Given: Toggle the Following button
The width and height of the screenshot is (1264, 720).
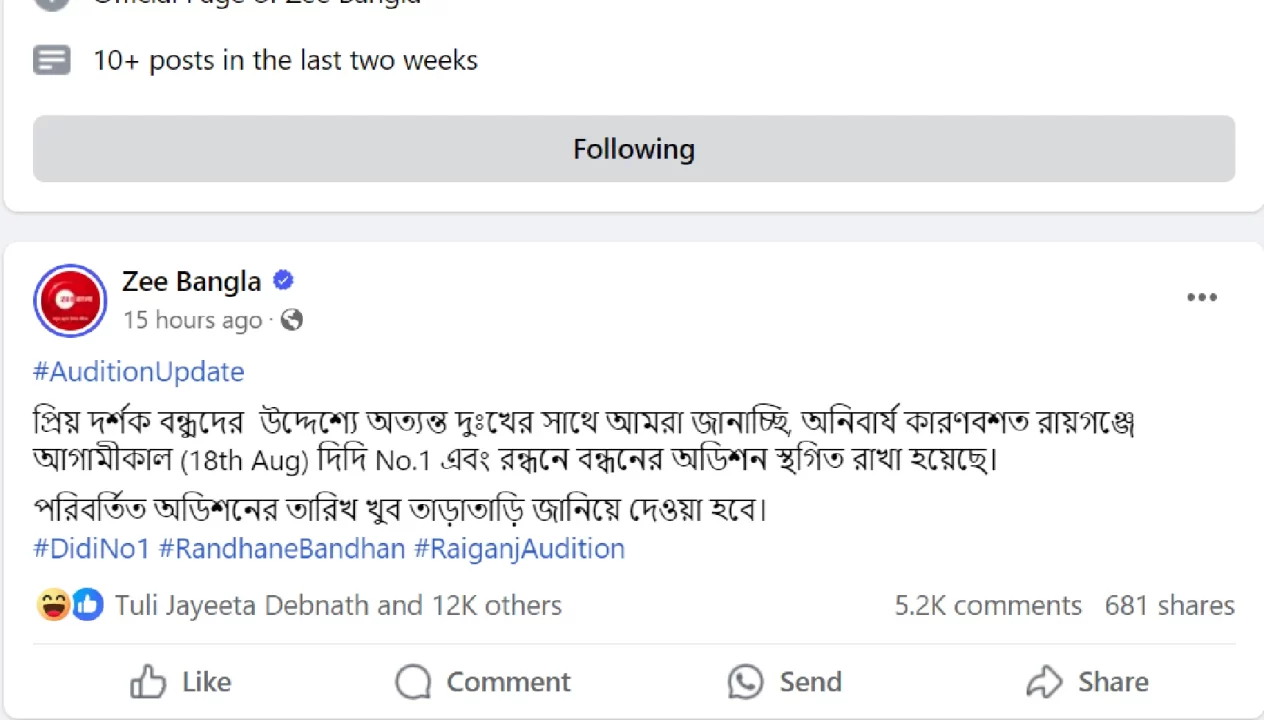Looking at the screenshot, I should [x=634, y=149].
